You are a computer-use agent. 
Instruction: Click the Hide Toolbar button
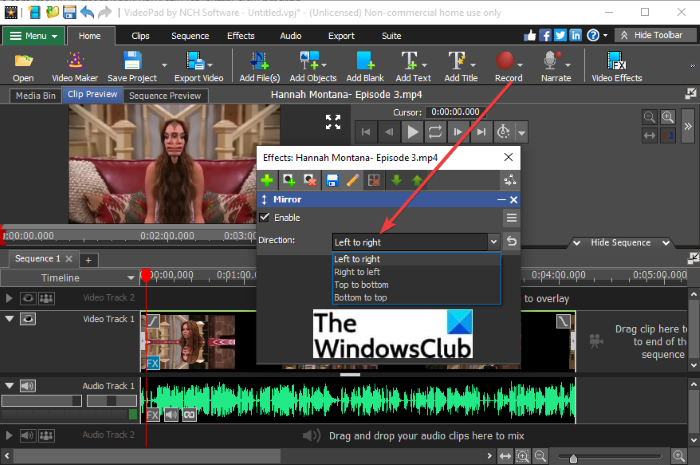[650, 35]
